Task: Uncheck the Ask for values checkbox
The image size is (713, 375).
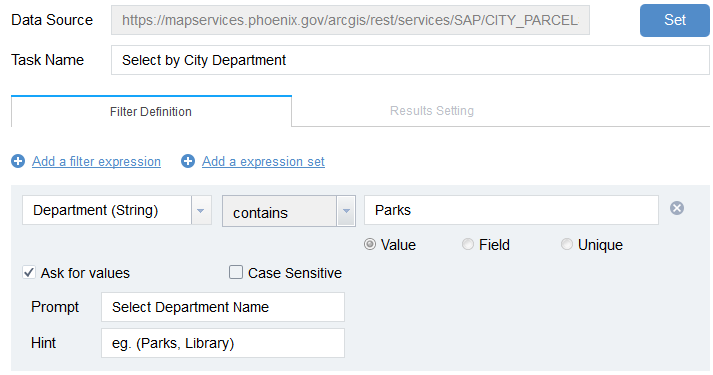Action: [x=29, y=273]
